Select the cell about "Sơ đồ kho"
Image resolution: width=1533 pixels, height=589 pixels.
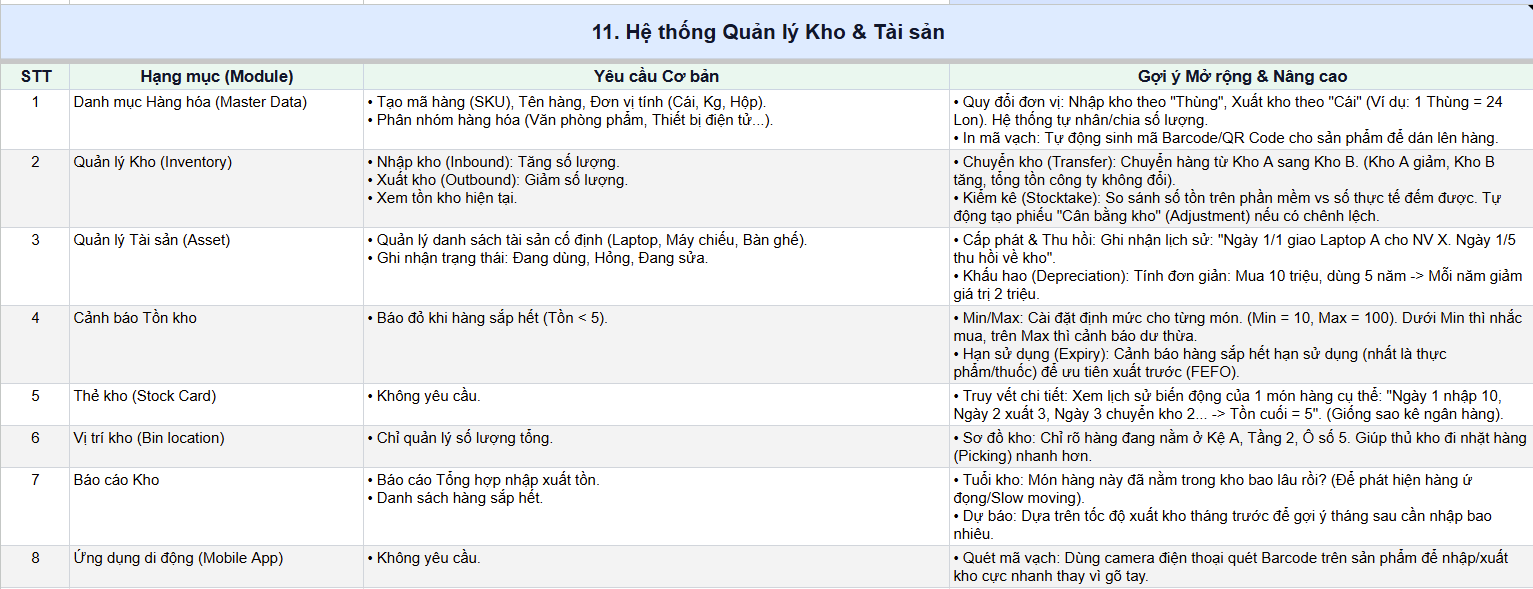coord(1241,447)
